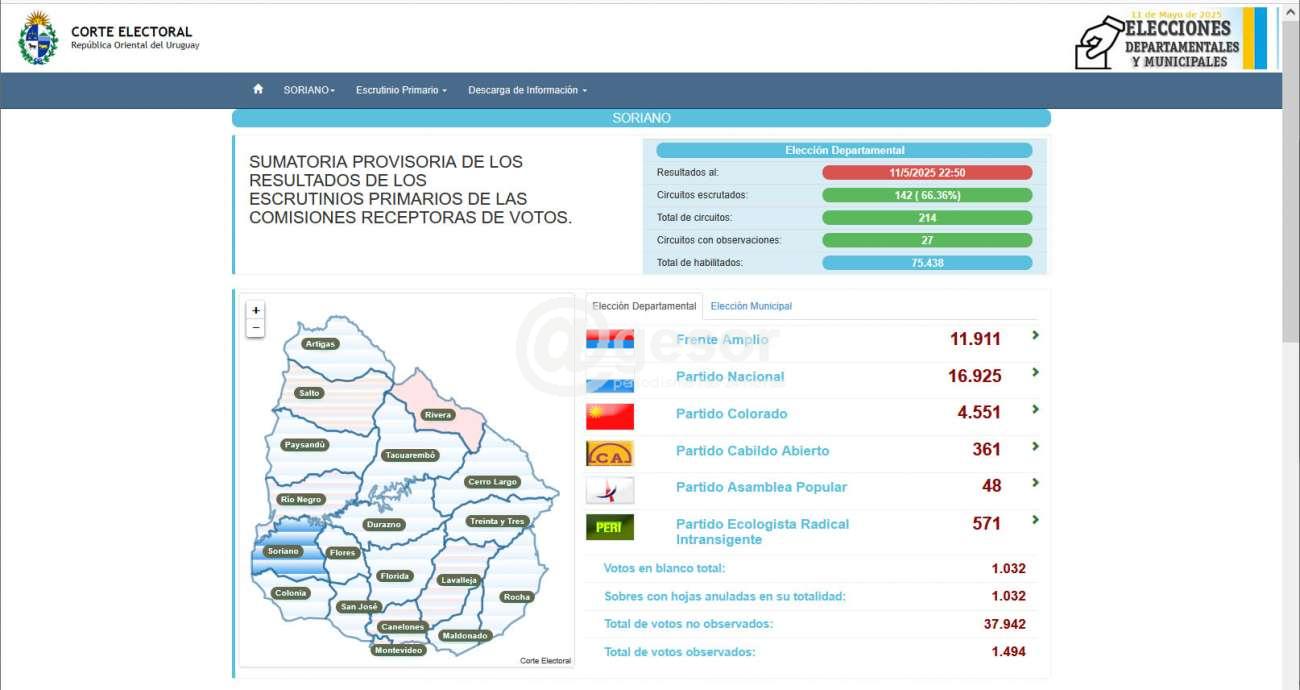Expand Partido Nacional results with arrow

[1035, 373]
